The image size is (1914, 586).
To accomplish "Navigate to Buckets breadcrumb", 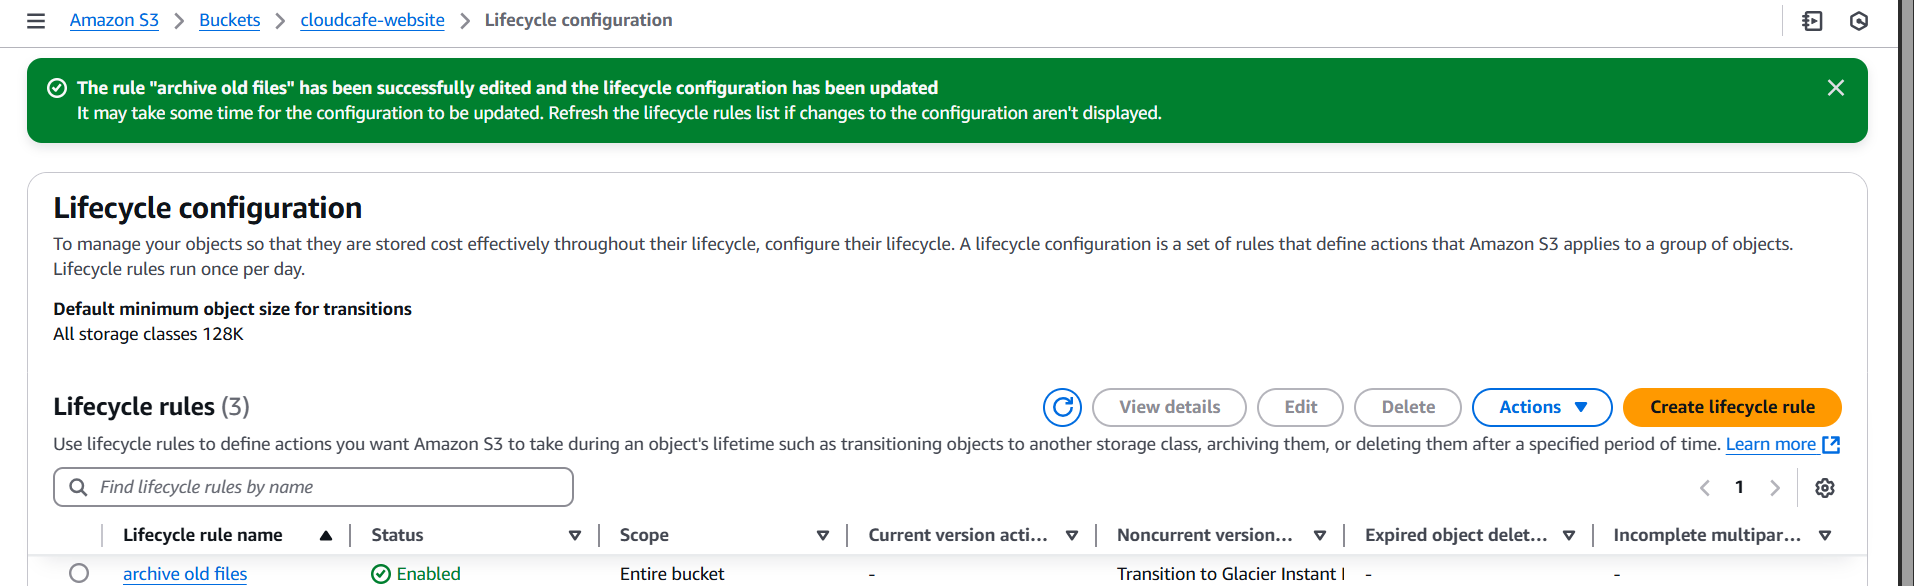I will coord(229,20).
